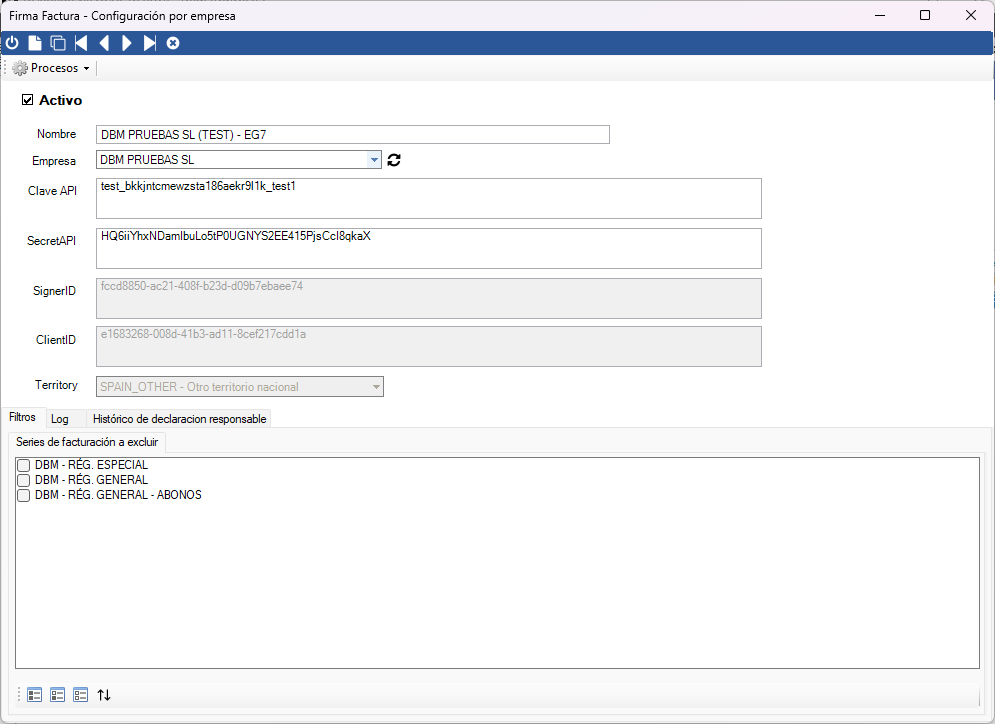The width and height of the screenshot is (995, 724).
Task: Open the Empresa dropdown
Action: 374,160
